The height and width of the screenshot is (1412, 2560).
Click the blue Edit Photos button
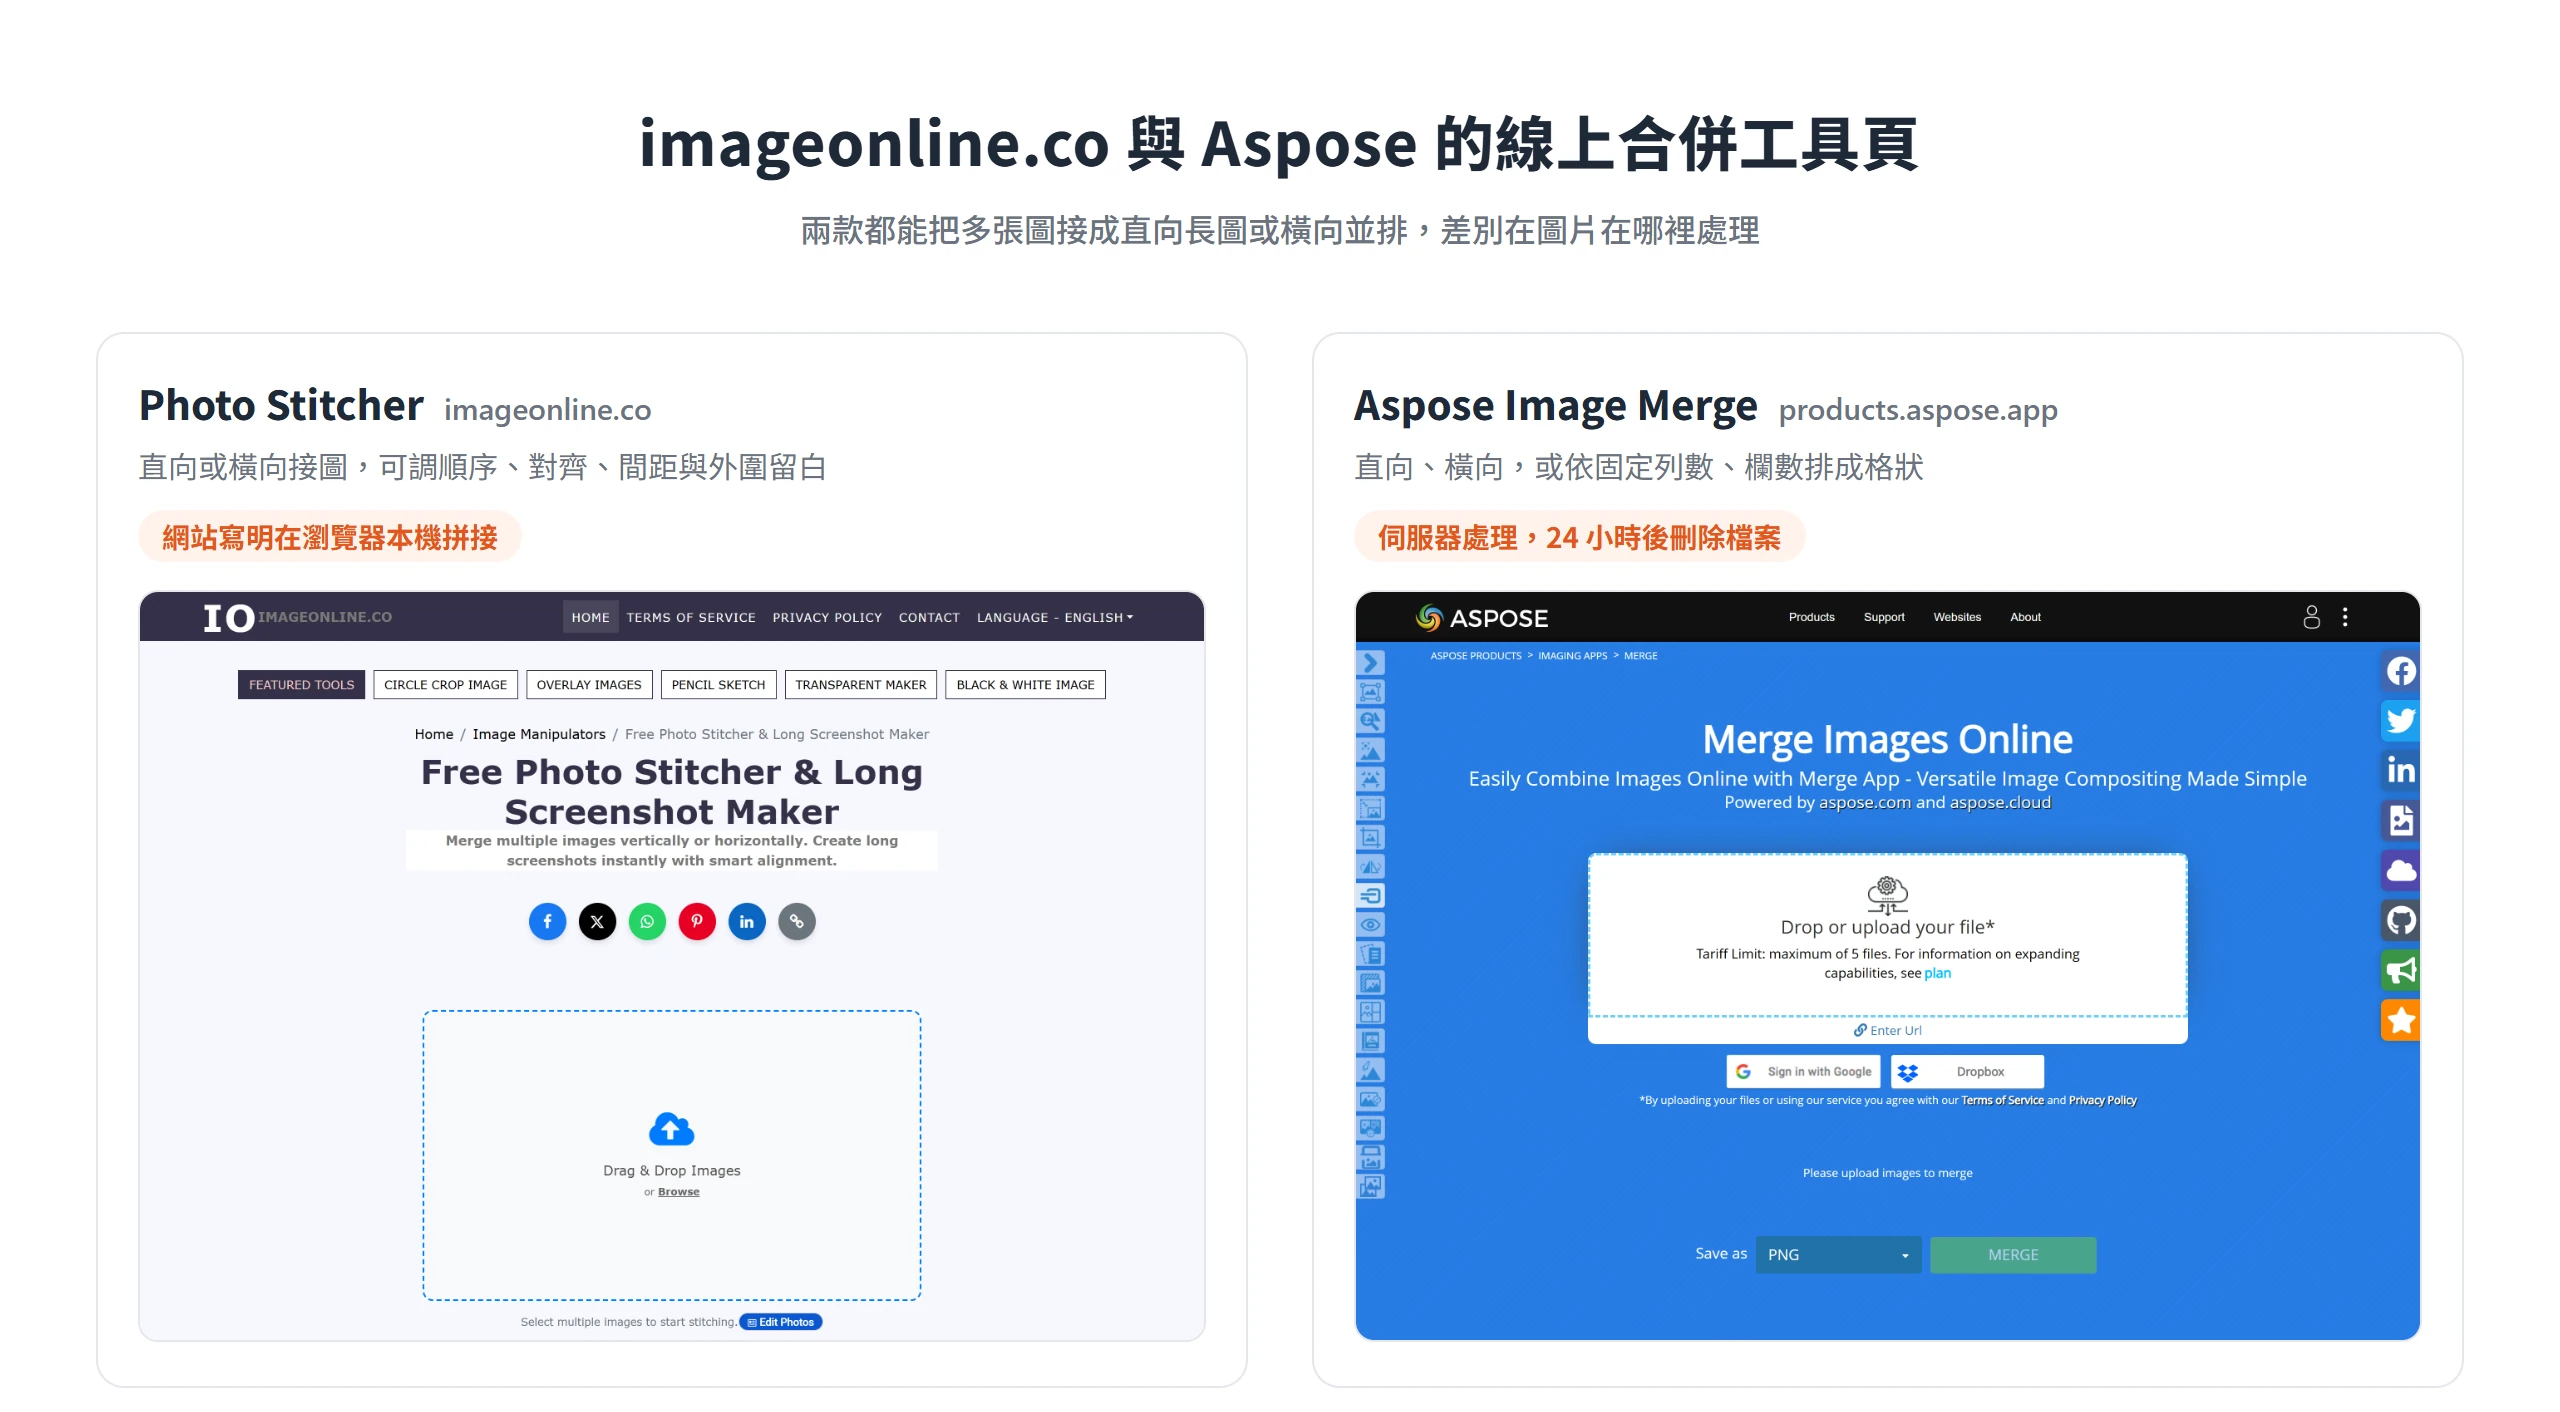coord(781,1322)
